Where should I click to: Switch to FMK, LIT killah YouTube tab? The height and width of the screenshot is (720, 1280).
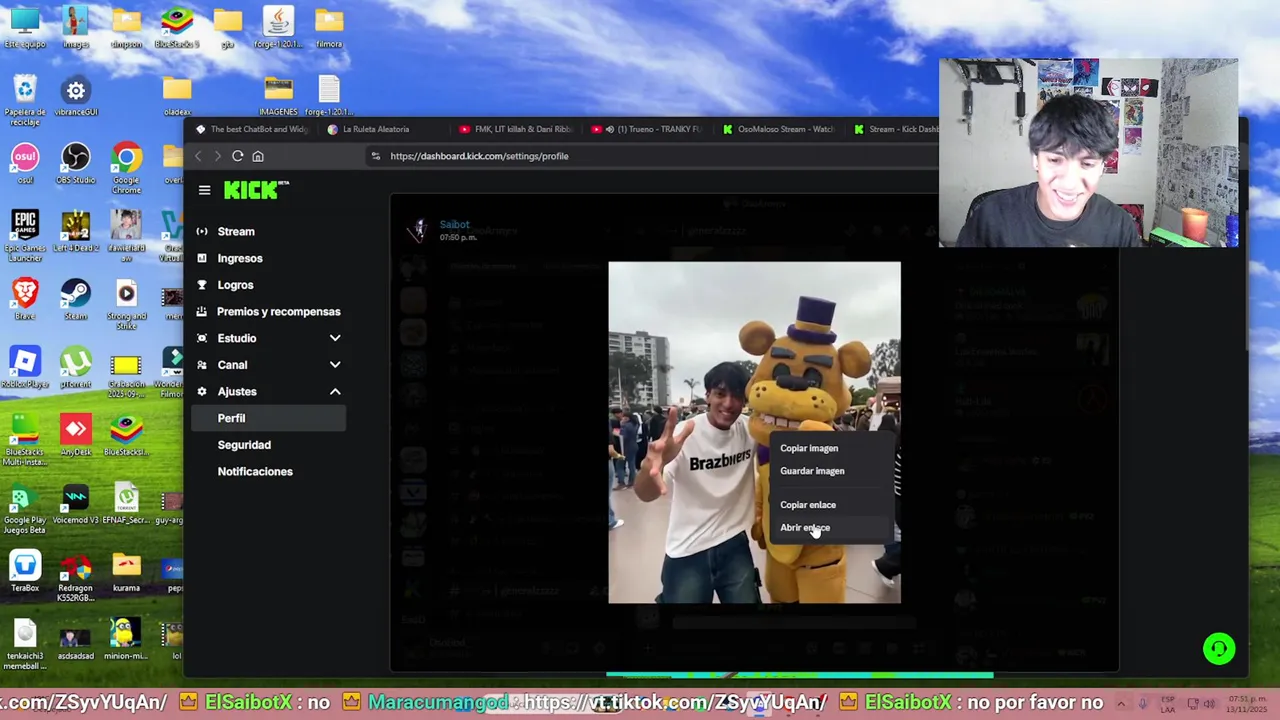[516, 129]
